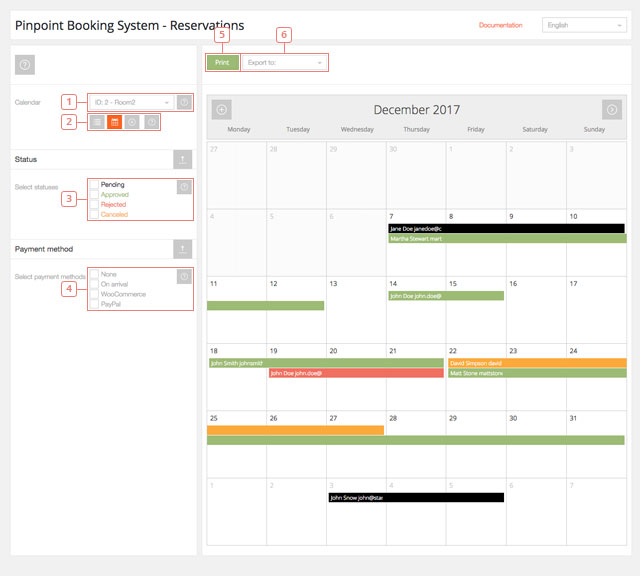The image size is (640, 576).
Task: Click the day cell for December 16
Action: click(536, 310)
